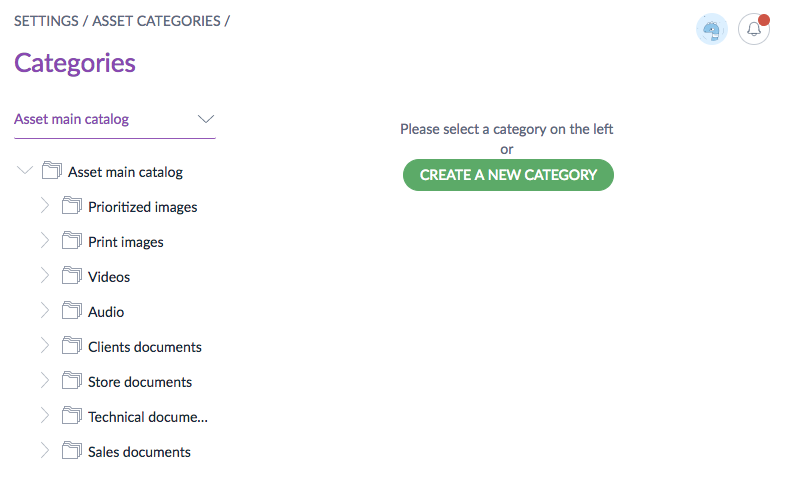
Task: Expand the Prioritized images category
Action: [x=44, y=207]
